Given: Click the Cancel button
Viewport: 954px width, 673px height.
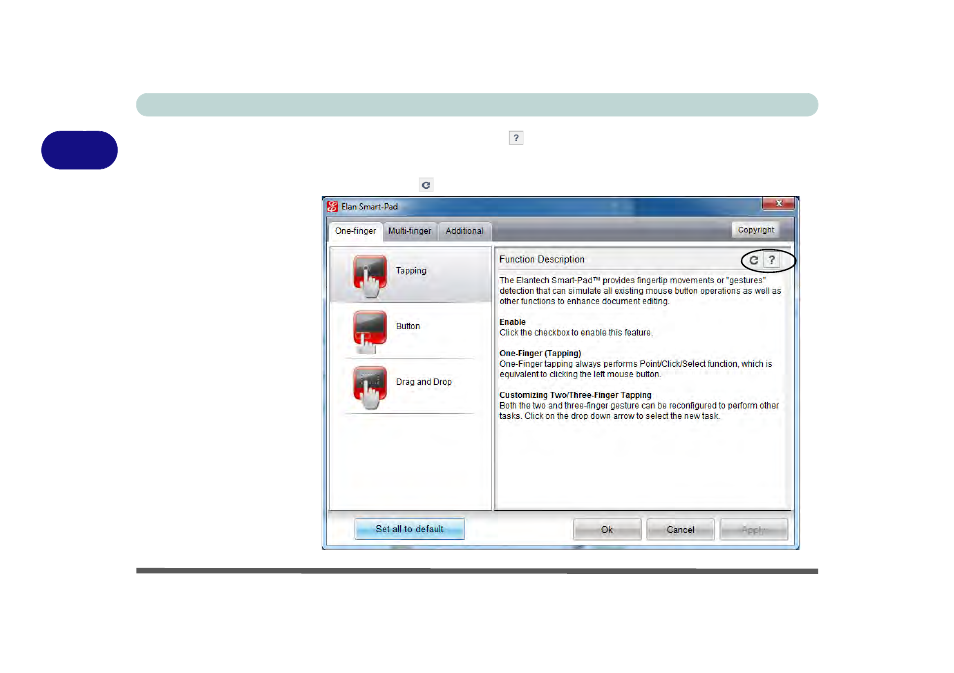Looking at the screenshot, I should pyautogui.click(x=680, y=528).
